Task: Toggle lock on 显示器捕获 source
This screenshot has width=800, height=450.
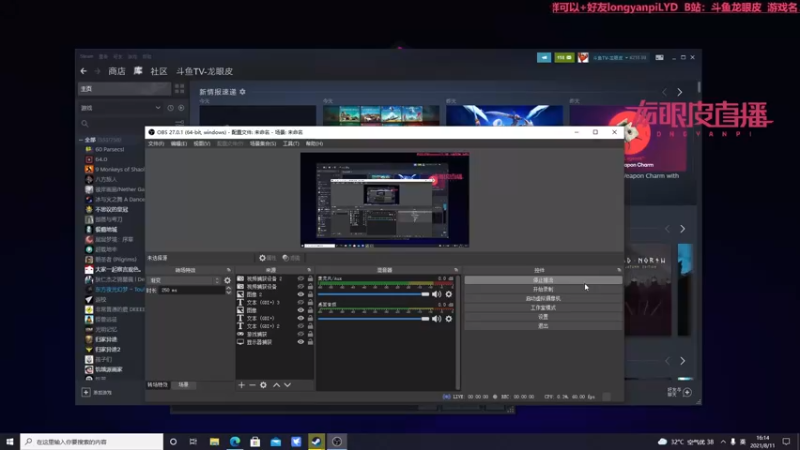Action: [x=310, y=342]
